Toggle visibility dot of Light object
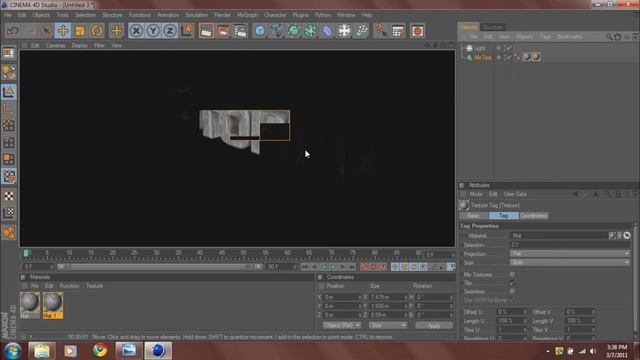 pos(498,47)
